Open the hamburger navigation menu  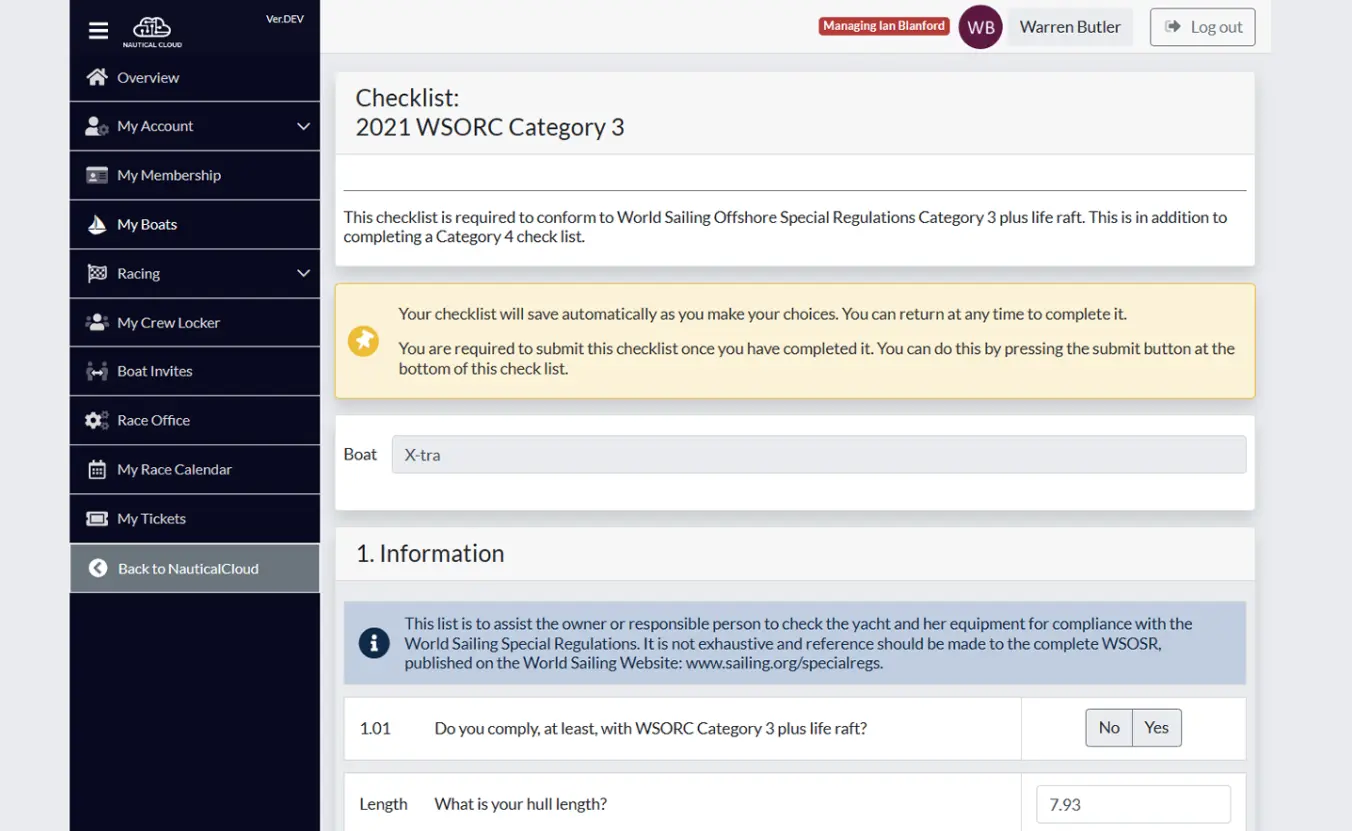(98, 30)
